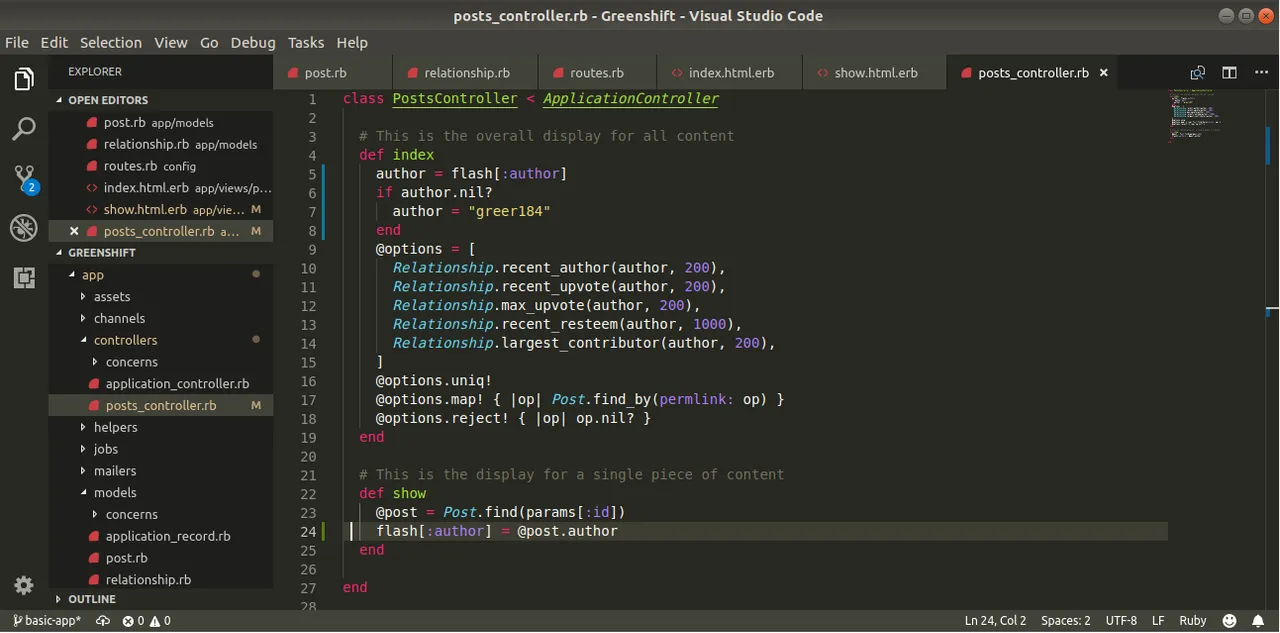The height and width of the screenshot is (633, 1280).
Task: Open relationship.rb in file tree
Action: [161, 580]
